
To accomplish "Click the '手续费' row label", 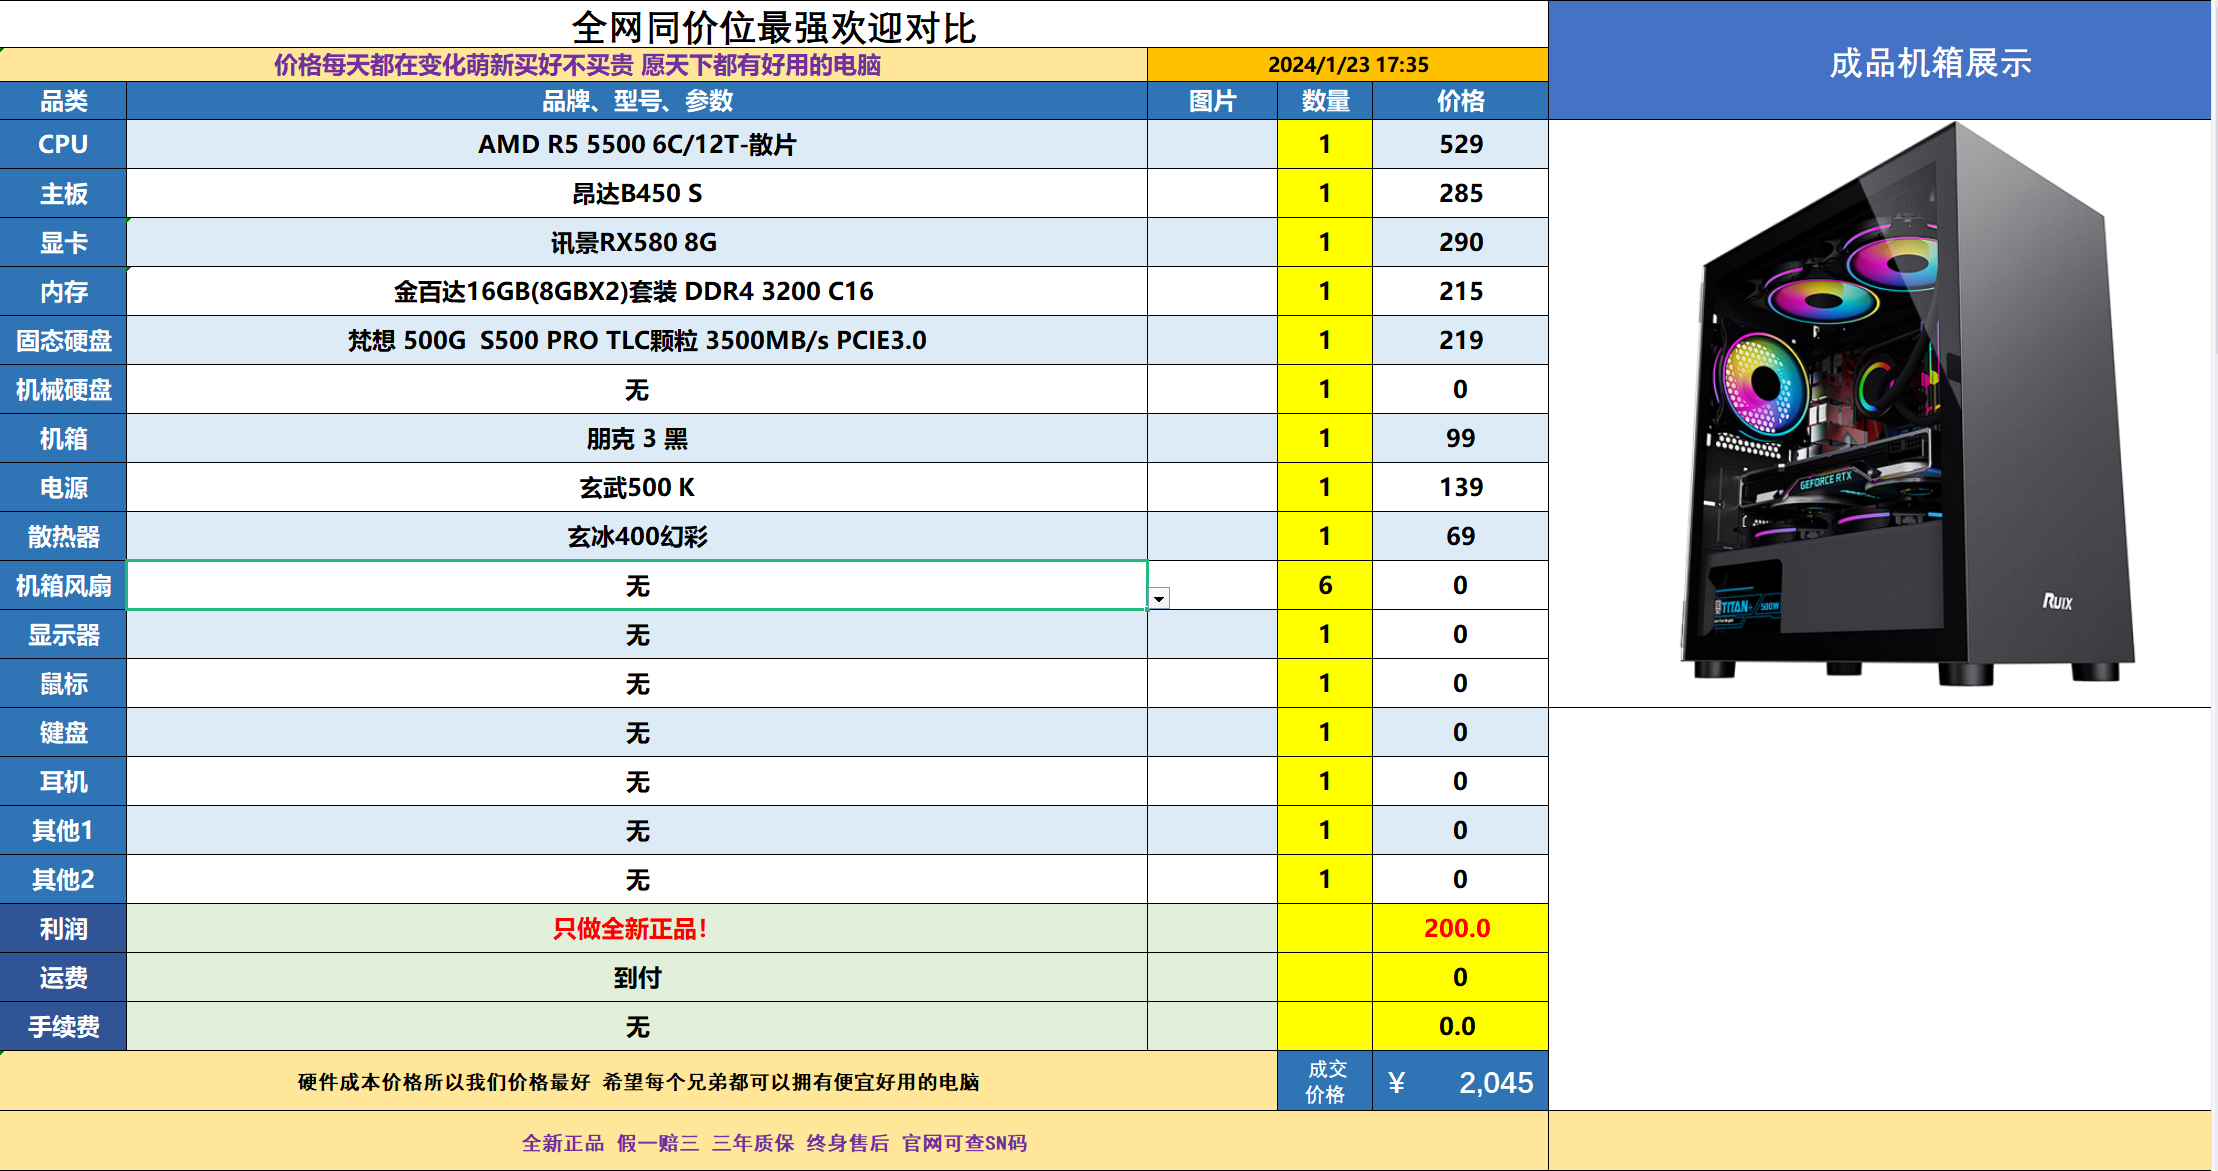I will click(63, 1026).
